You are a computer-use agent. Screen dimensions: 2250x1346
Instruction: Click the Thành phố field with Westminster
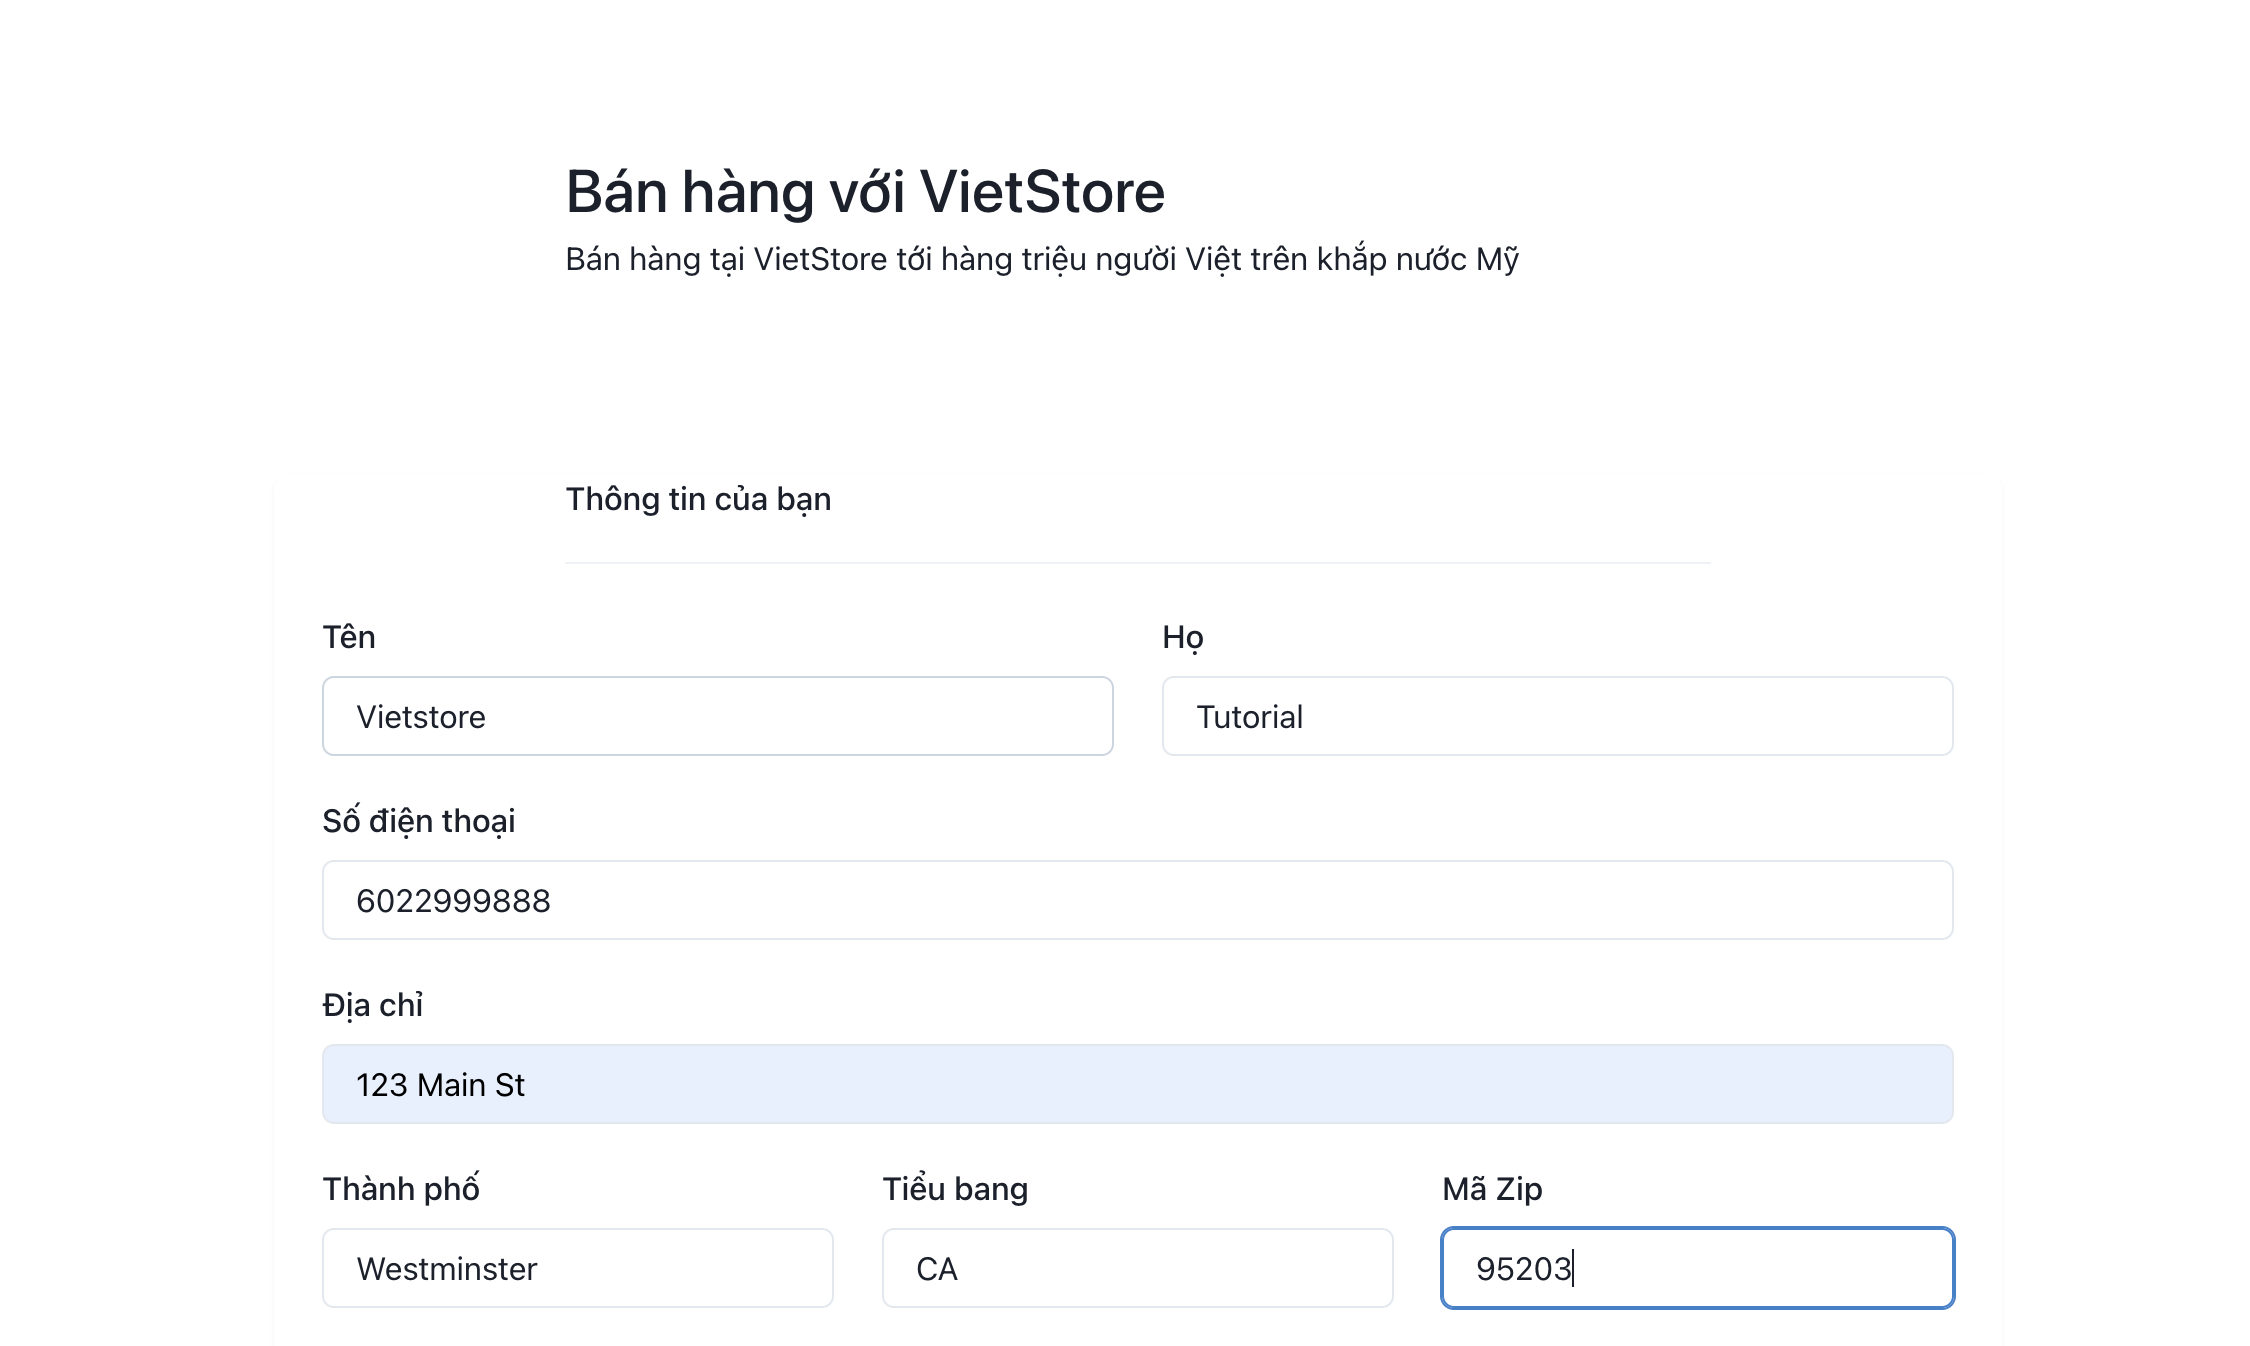[577, 1268]
